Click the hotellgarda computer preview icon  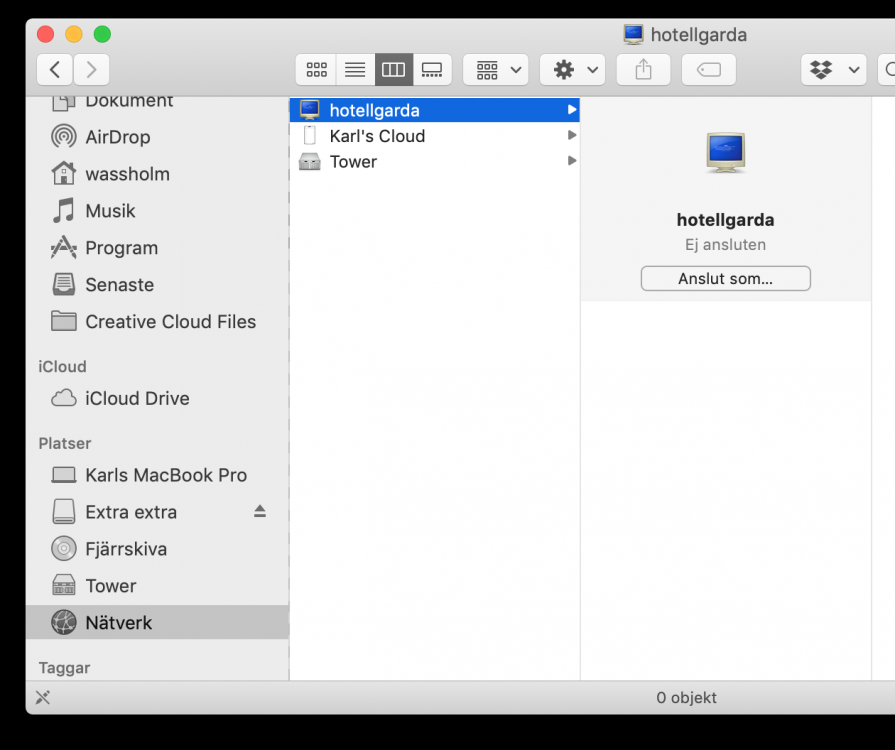pyautogui.click(x=725, y=152)
